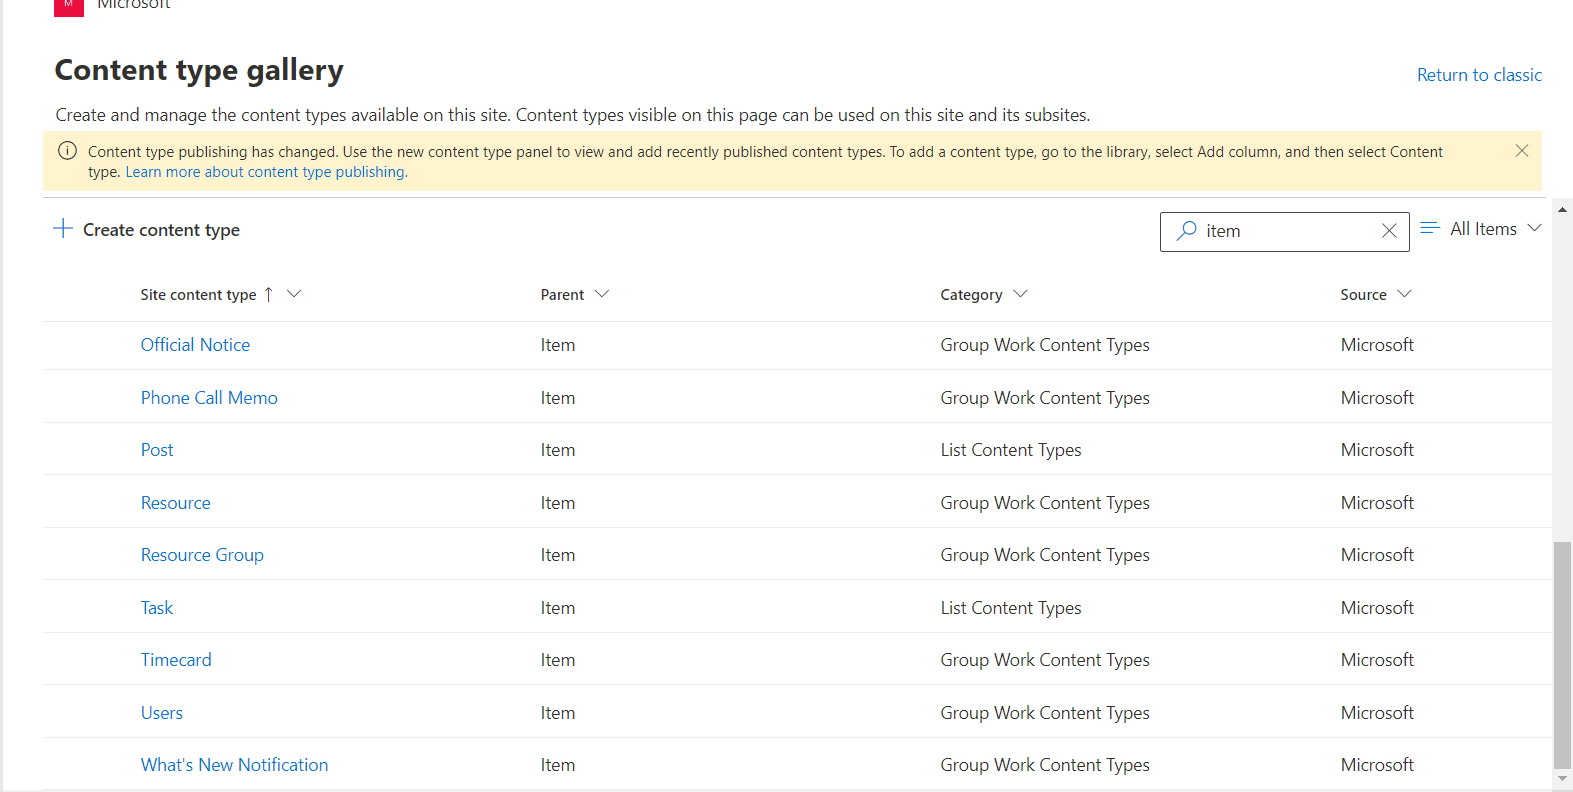This screenshot has height=792, width=1573.
Task: Clear the search box with the X icon
Action: 1389,231
